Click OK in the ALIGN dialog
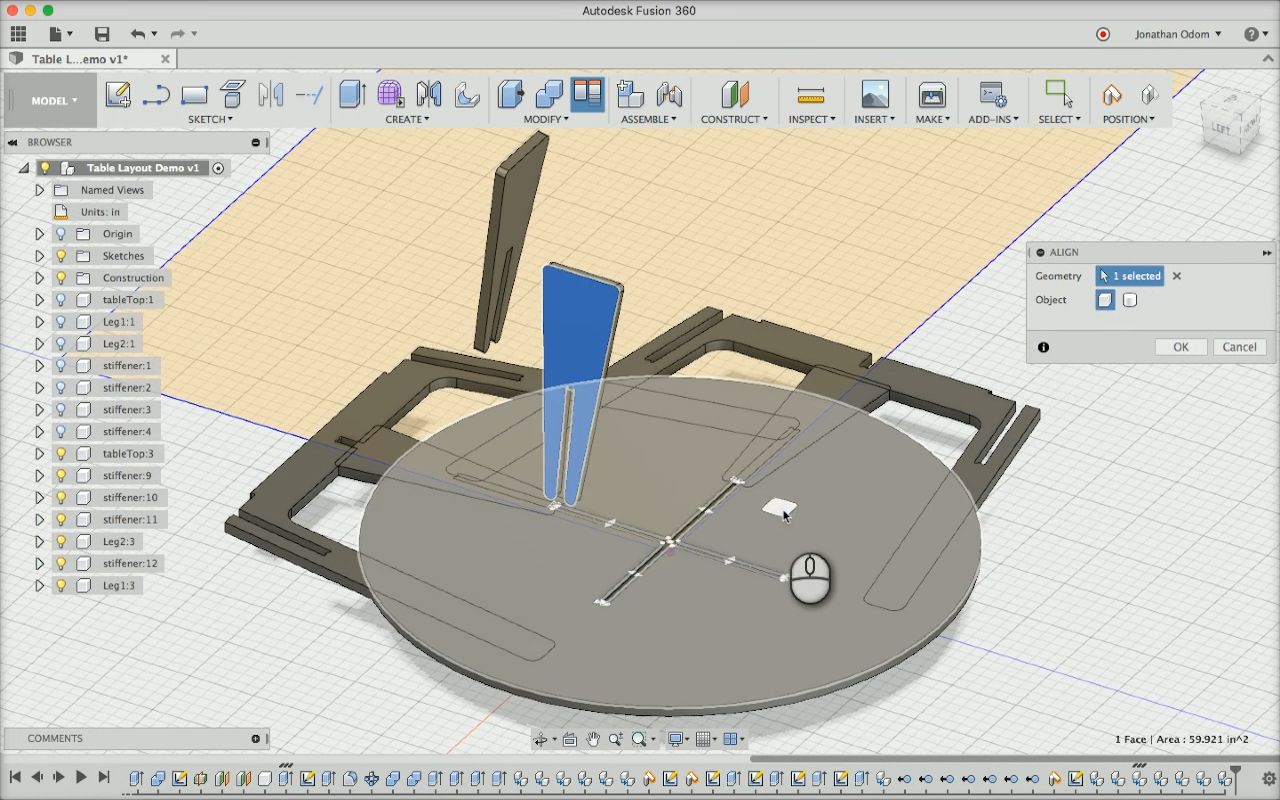1280x800 pixels. coord(1180,346)
